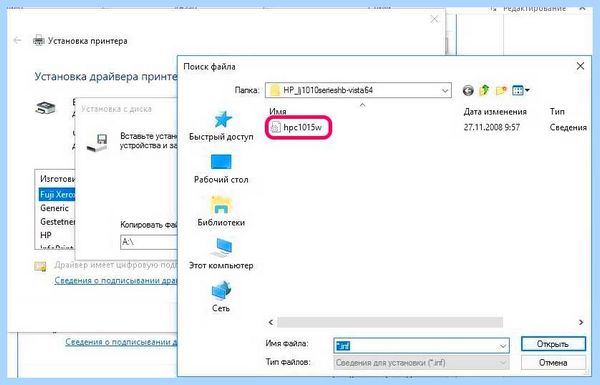Select Fuji Xerox manufacturer in list
600x385 pixels.
coord(57,195)
